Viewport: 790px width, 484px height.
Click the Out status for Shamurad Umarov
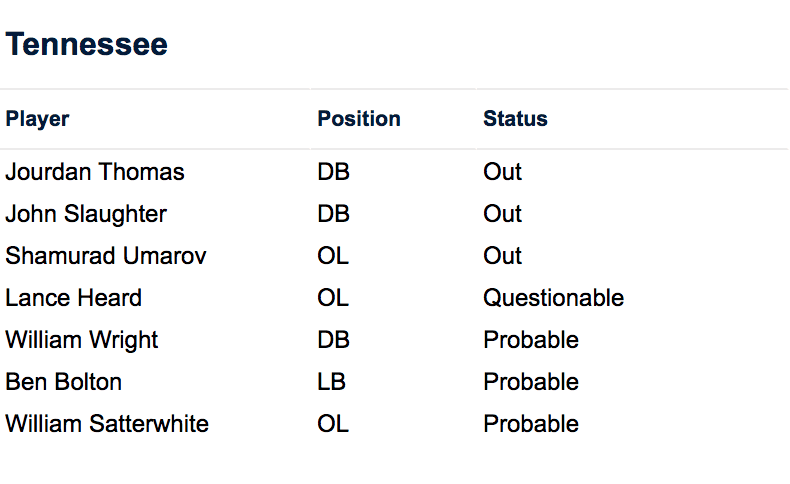[502, 256]
